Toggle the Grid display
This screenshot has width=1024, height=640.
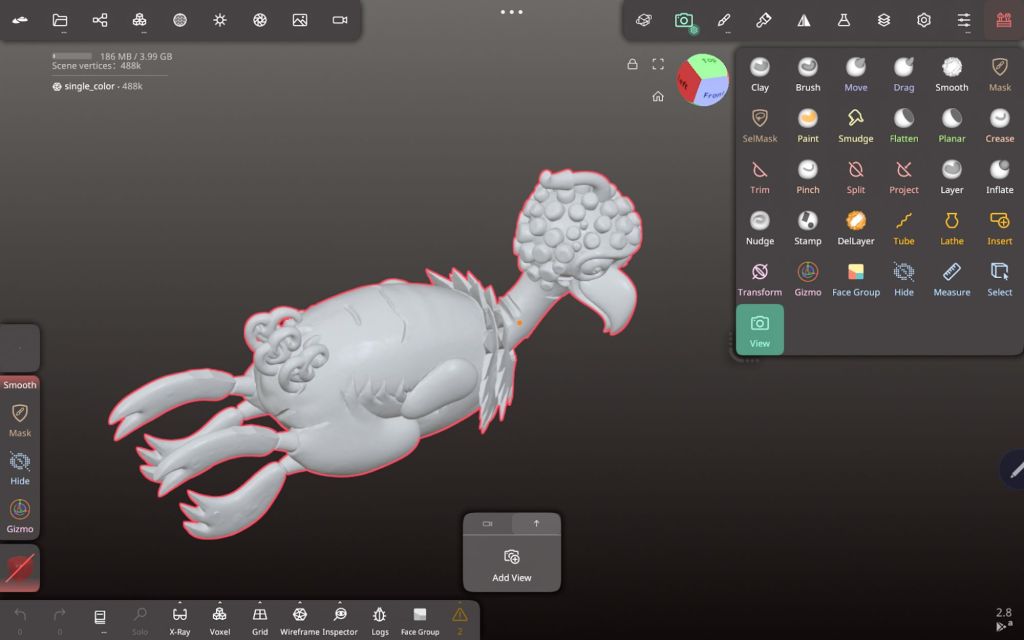[260, 619]
